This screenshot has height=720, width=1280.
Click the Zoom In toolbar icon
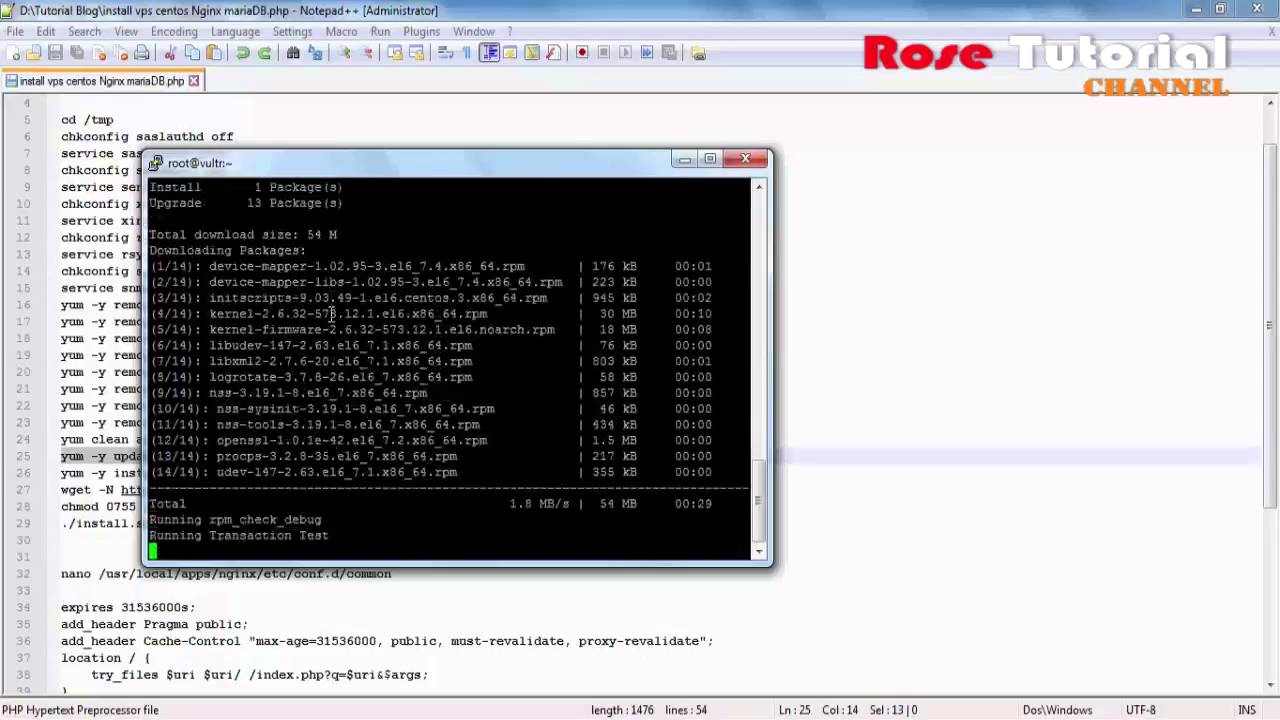(345, 53)
